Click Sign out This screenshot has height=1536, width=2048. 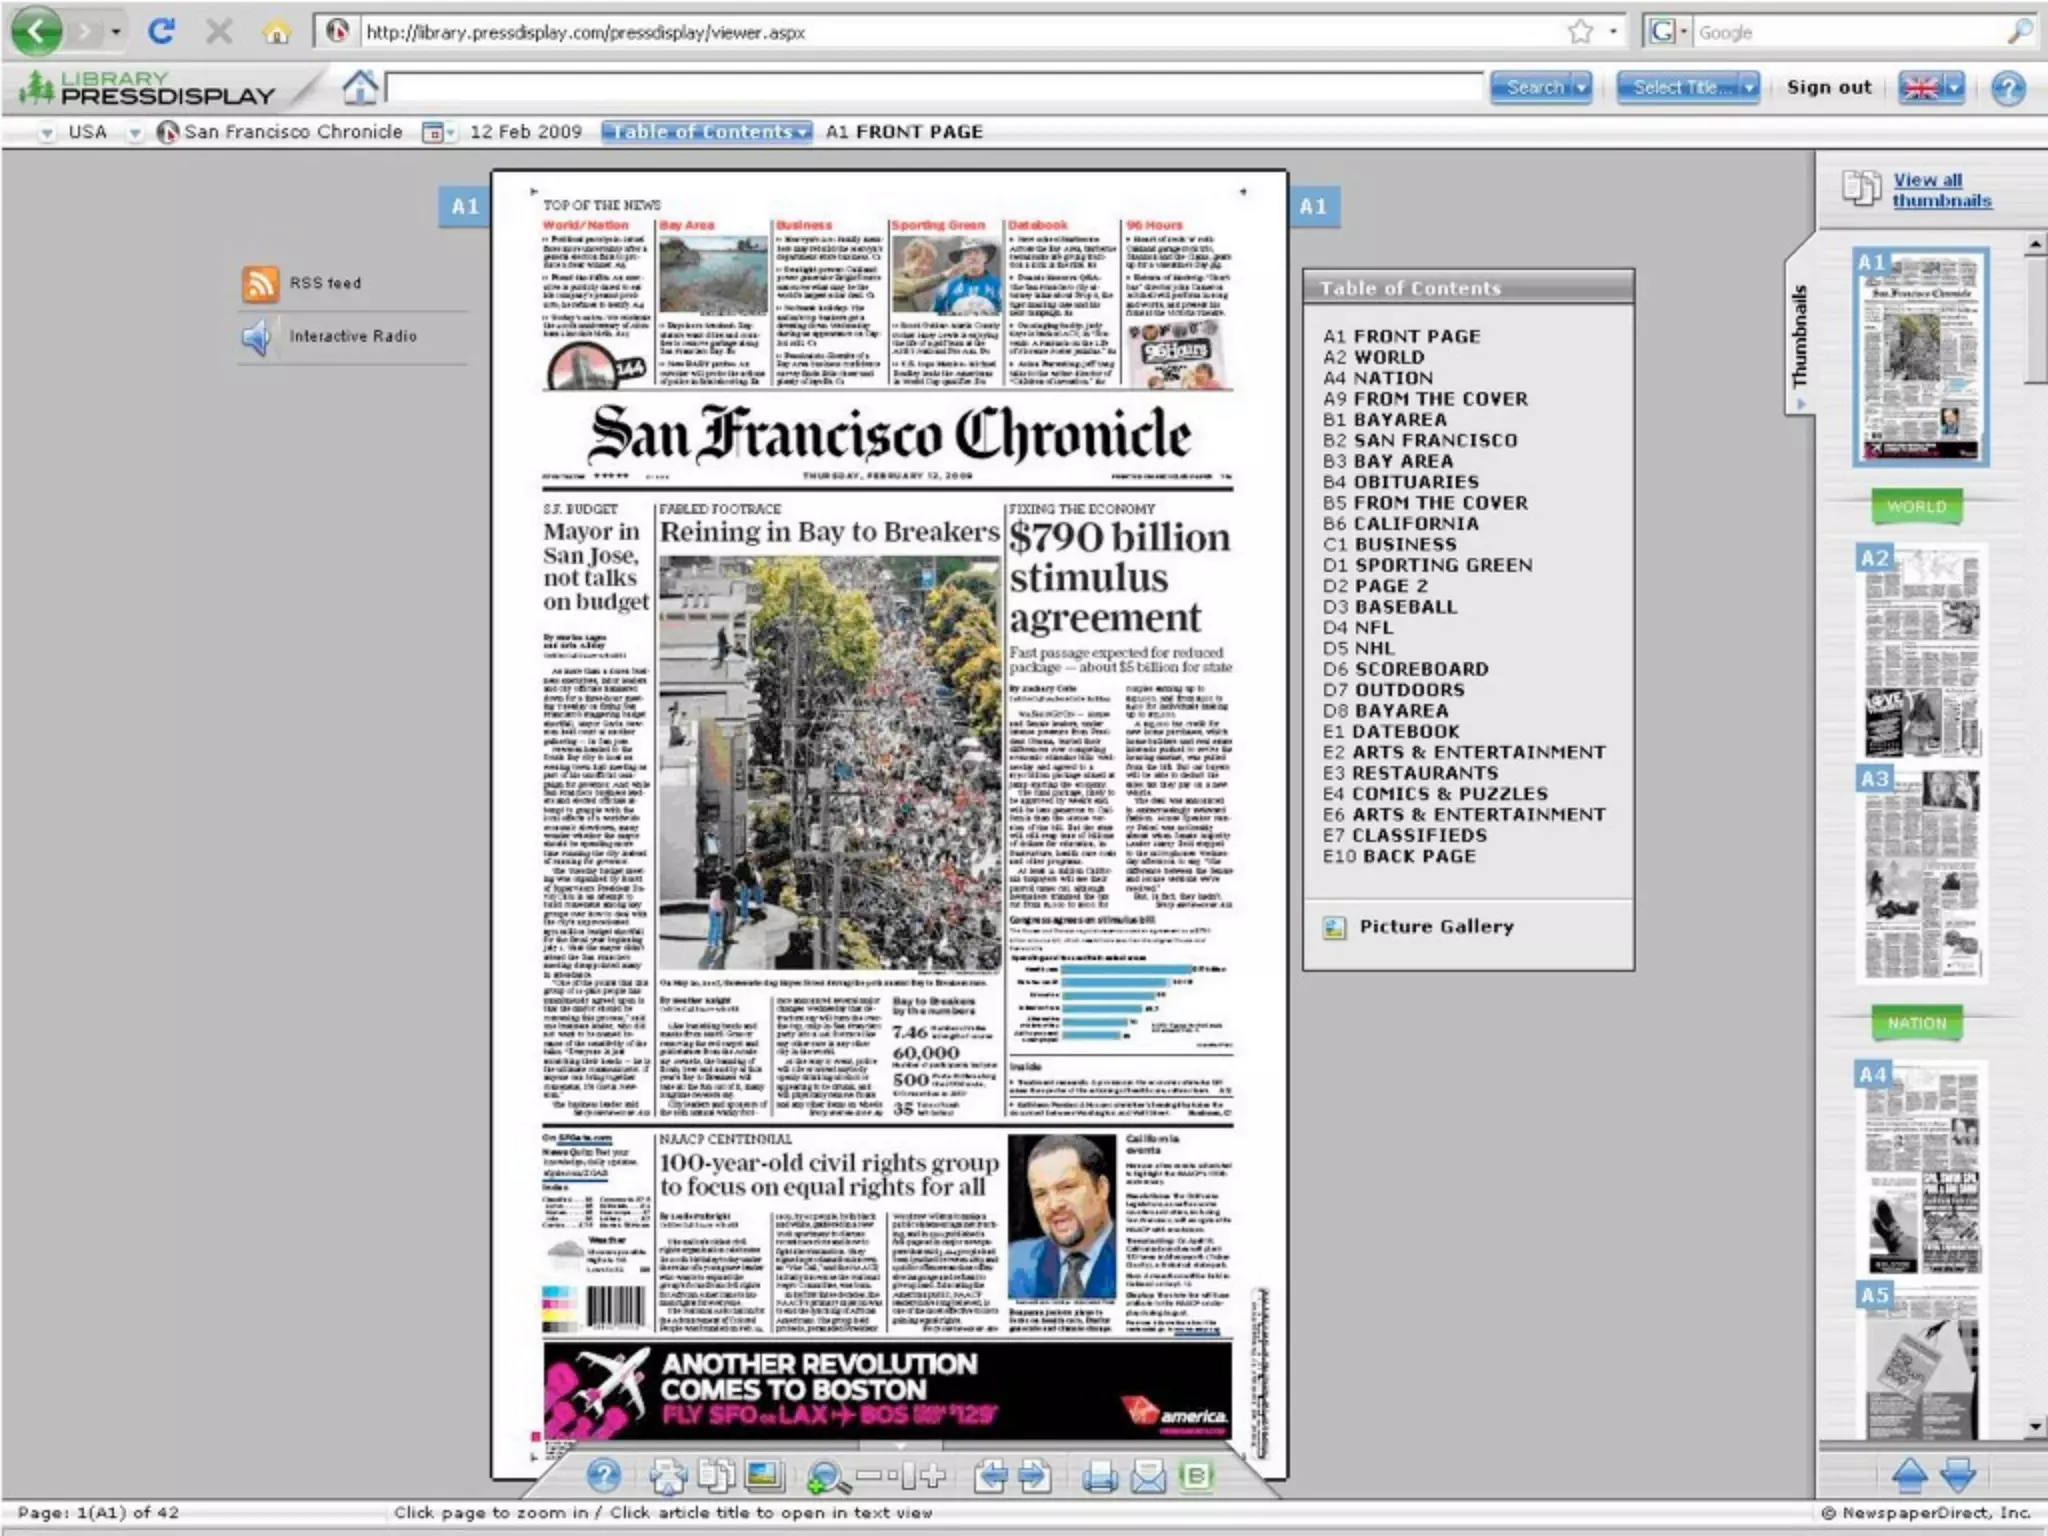(x=1828, y=88)
